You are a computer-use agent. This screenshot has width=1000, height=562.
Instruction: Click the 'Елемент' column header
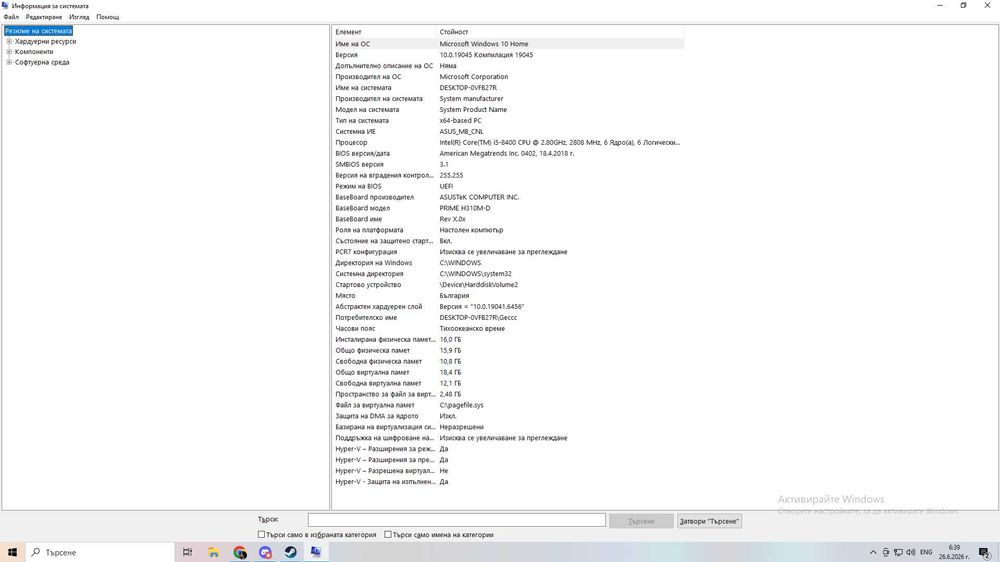point(384,32)
